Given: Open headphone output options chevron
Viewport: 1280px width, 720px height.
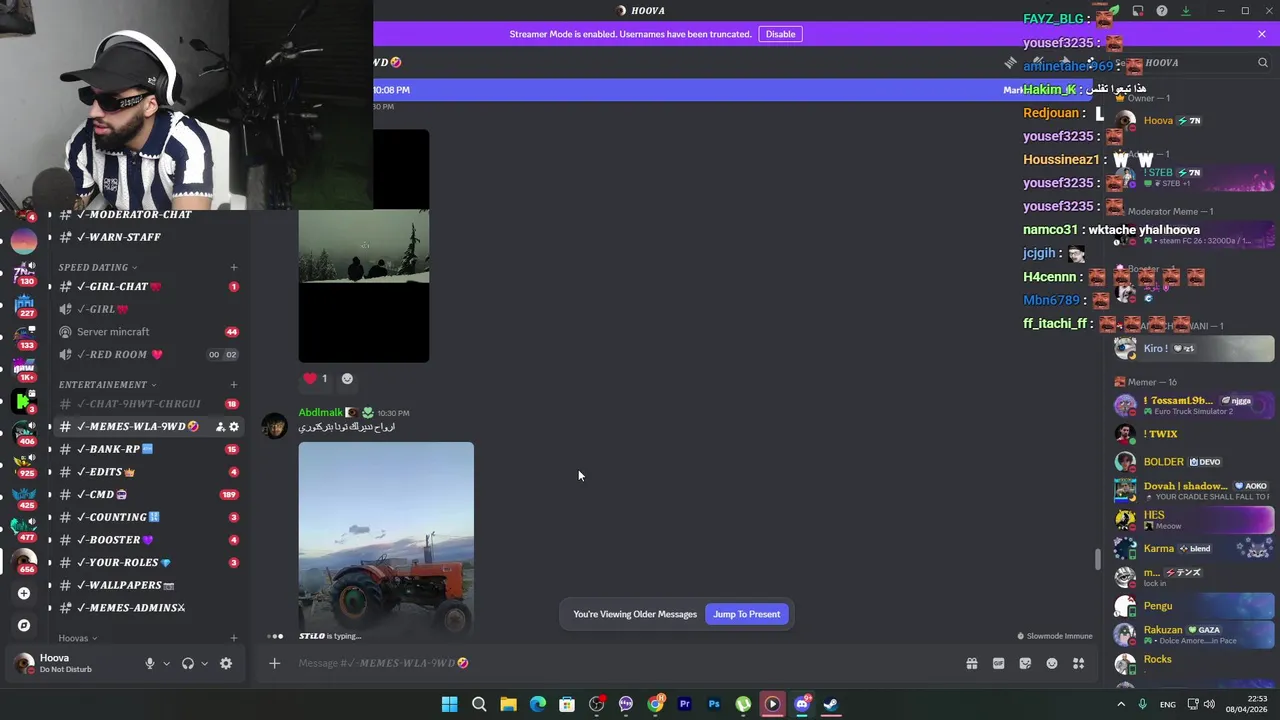Looking at the screenshot, I should coord(204,663).
